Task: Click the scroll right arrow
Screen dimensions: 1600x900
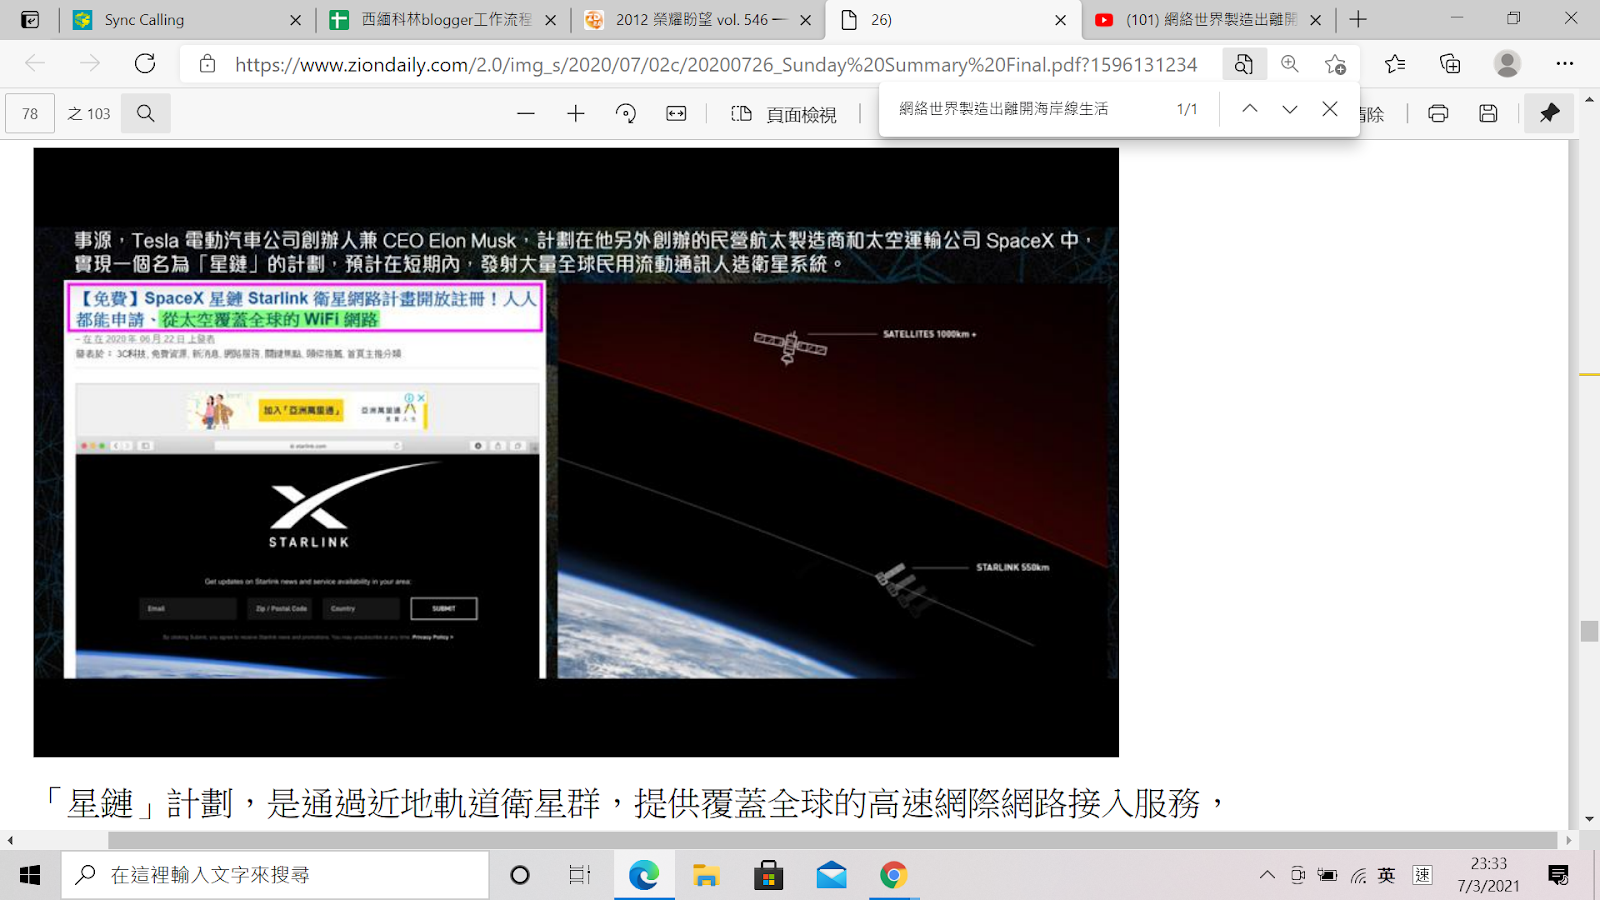Action: [1569, 840]
